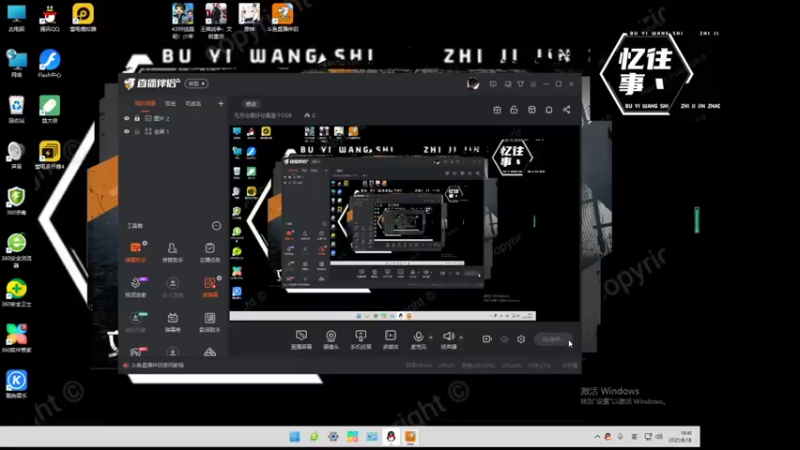
Task: Click the share icon above the preview
Action: point(566,110)
